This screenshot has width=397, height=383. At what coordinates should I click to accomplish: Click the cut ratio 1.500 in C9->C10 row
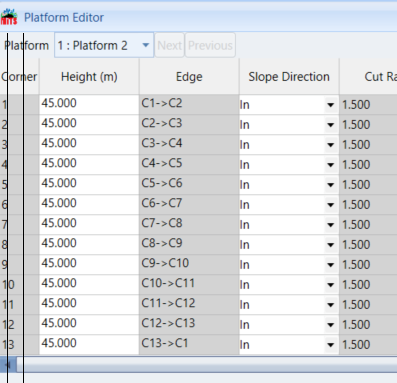tap(368, 265)
